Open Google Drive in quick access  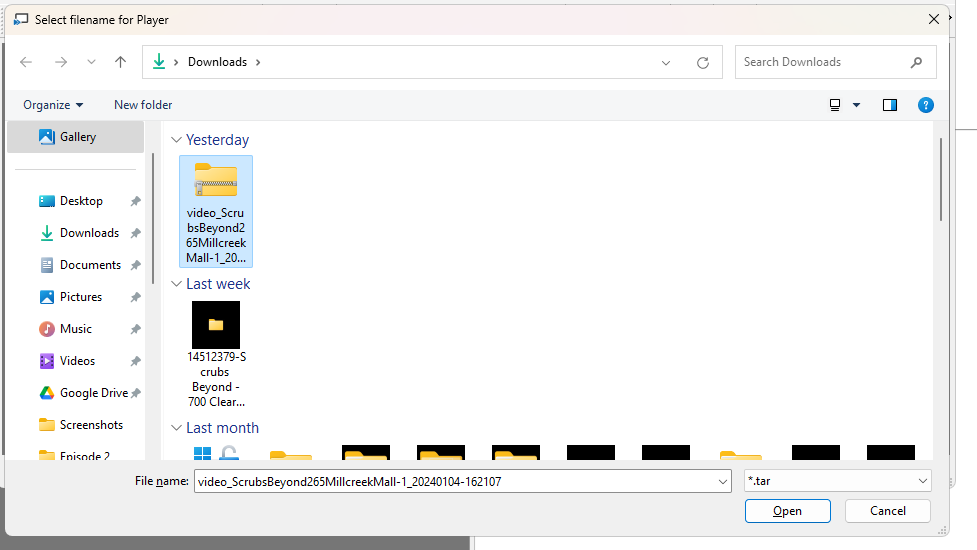click(x=93, y=392)
